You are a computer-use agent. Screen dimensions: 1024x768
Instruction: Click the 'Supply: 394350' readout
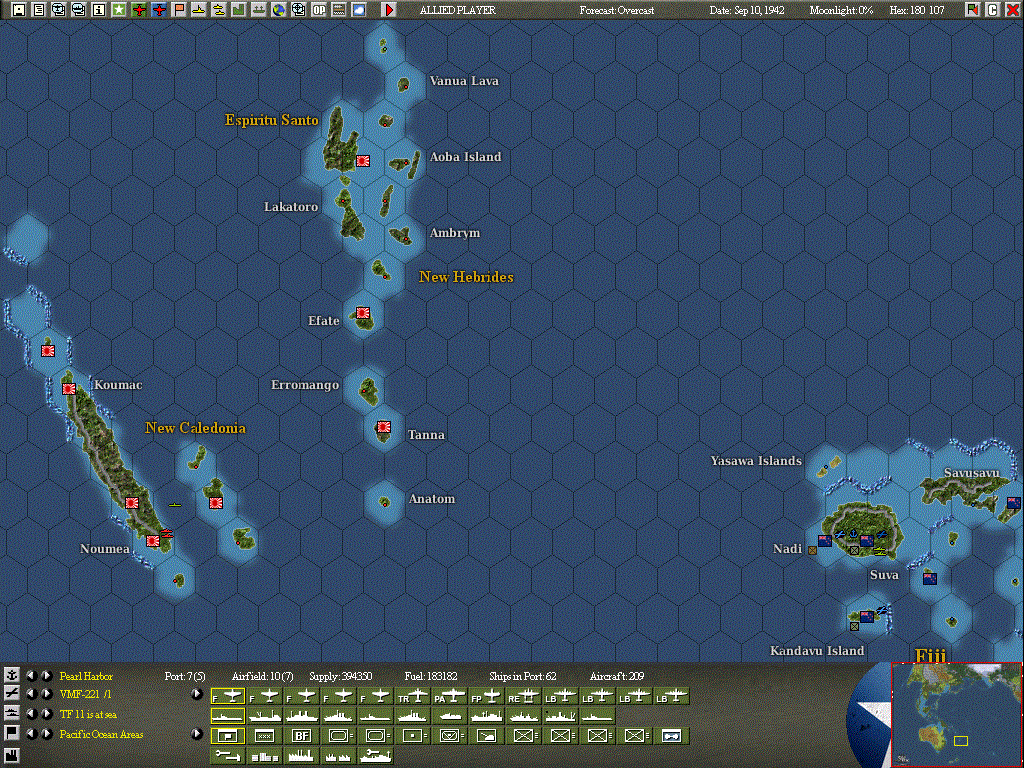[340, 676]
